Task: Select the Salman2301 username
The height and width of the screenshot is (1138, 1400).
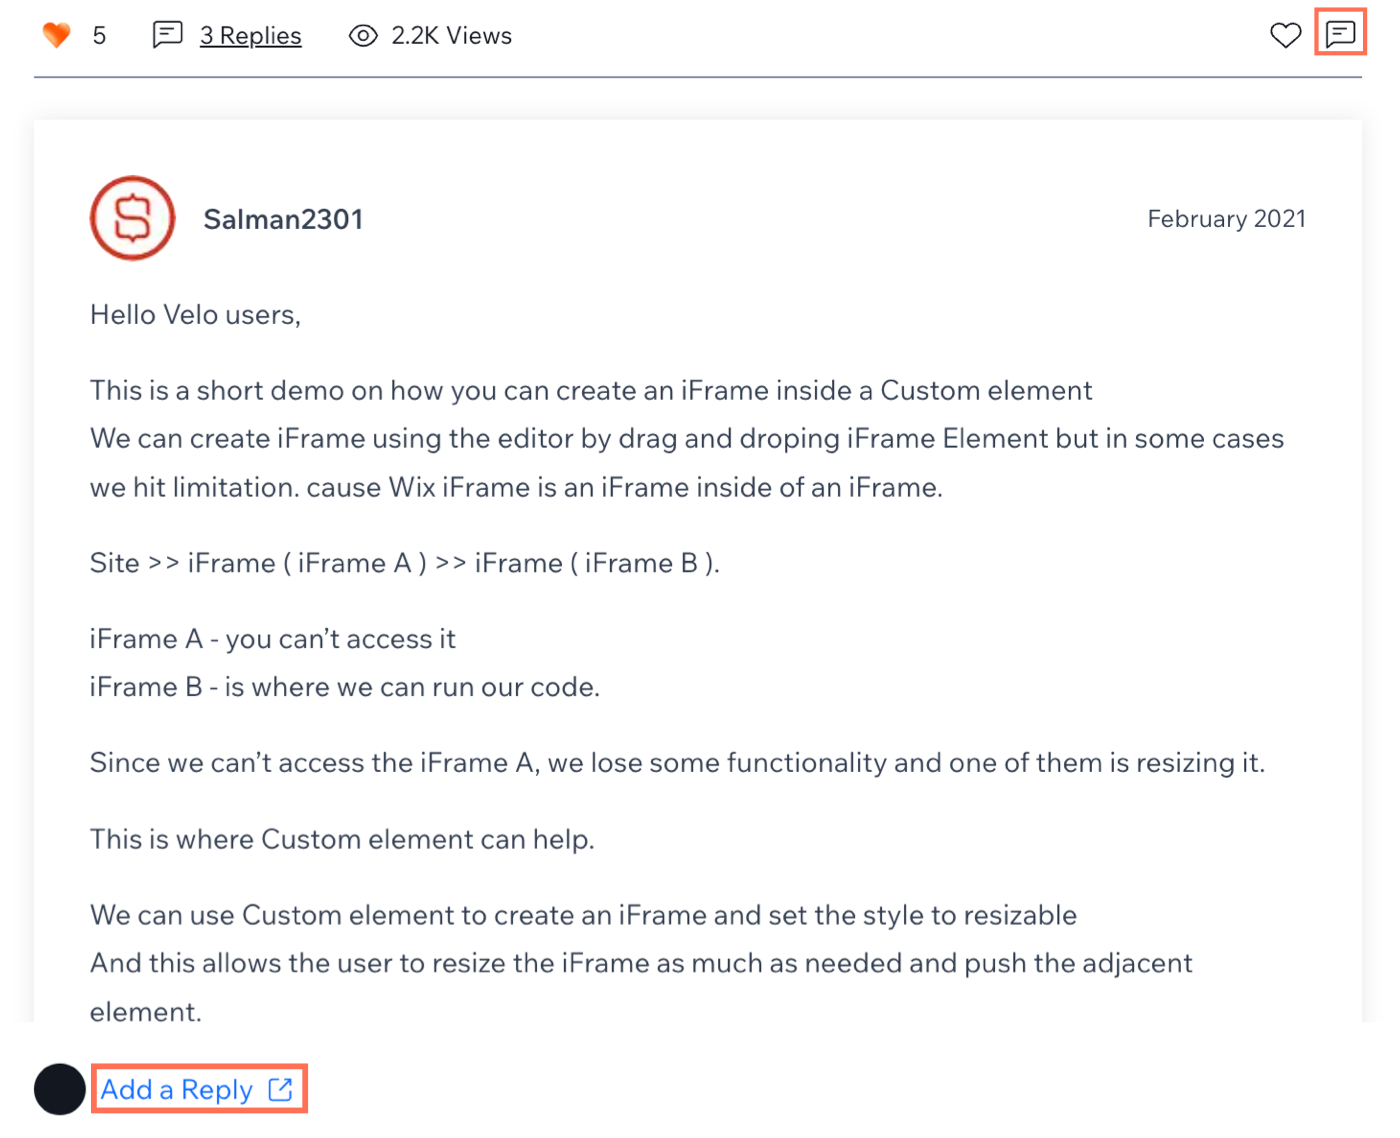Action: [284, 219]
